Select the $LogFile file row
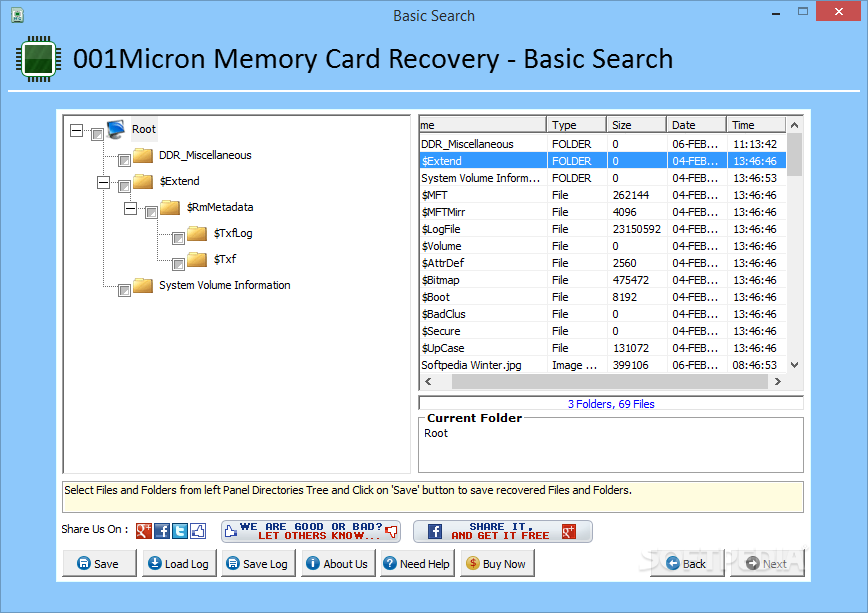 [x=602, y=229]
